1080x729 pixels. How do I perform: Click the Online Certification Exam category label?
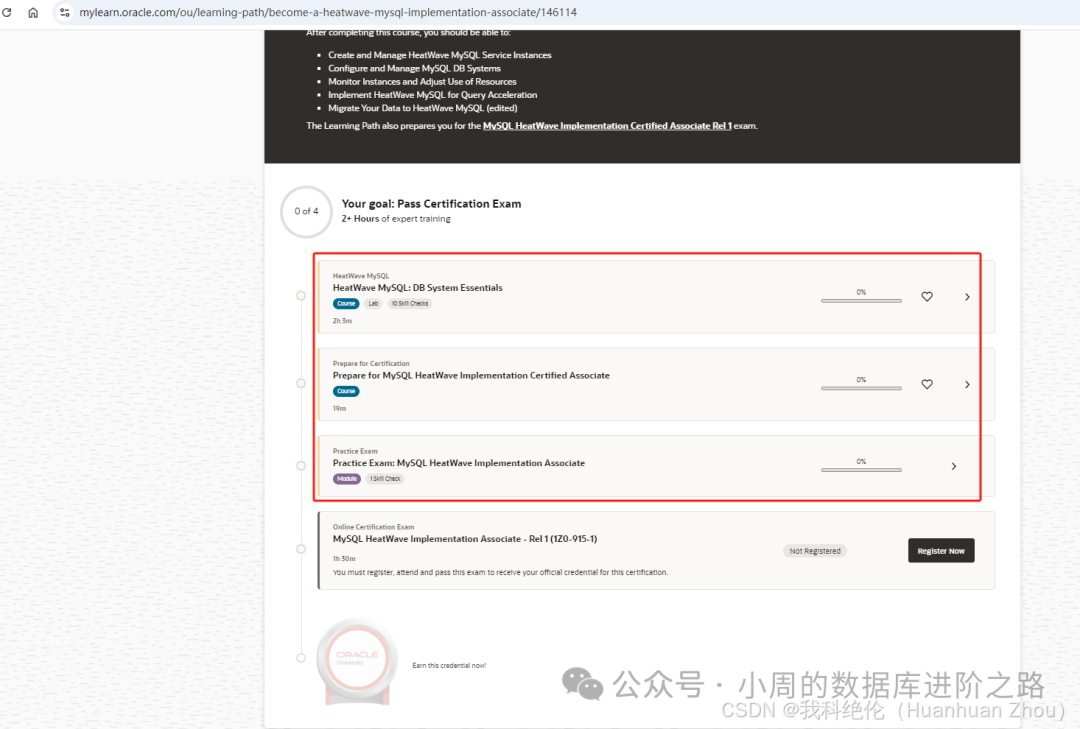click(x=373, y=527)
